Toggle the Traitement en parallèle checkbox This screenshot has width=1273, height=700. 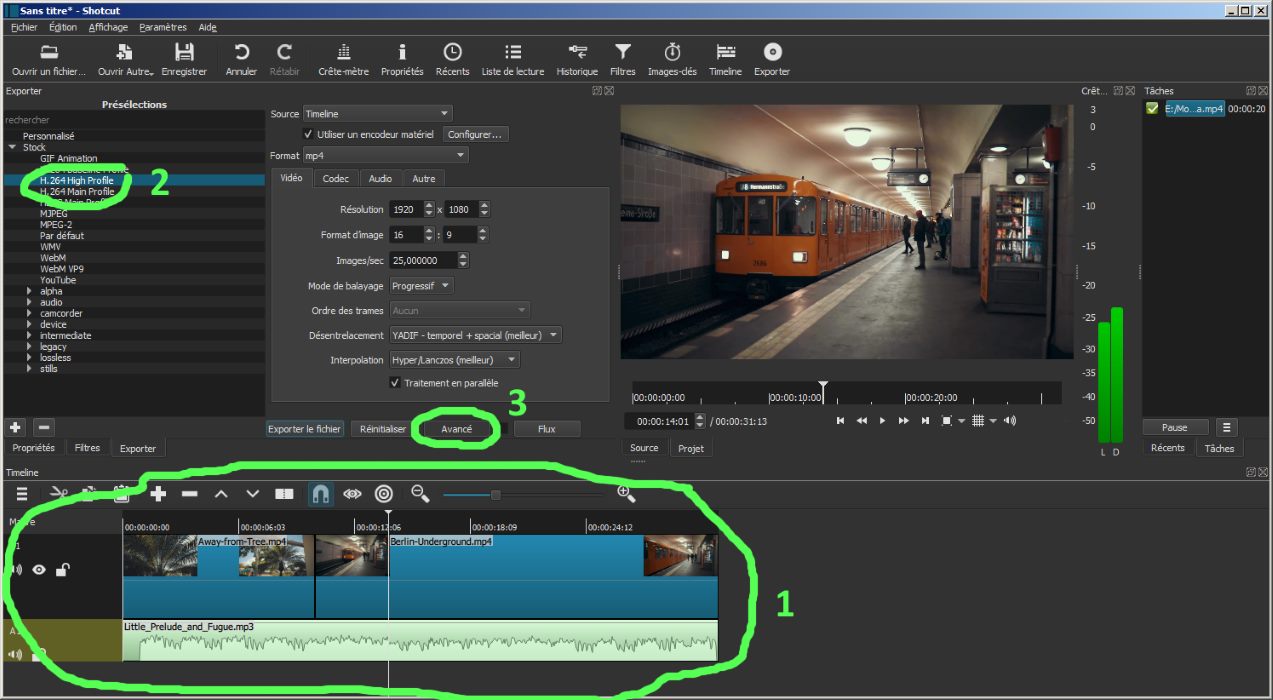[x=395, y=383]
